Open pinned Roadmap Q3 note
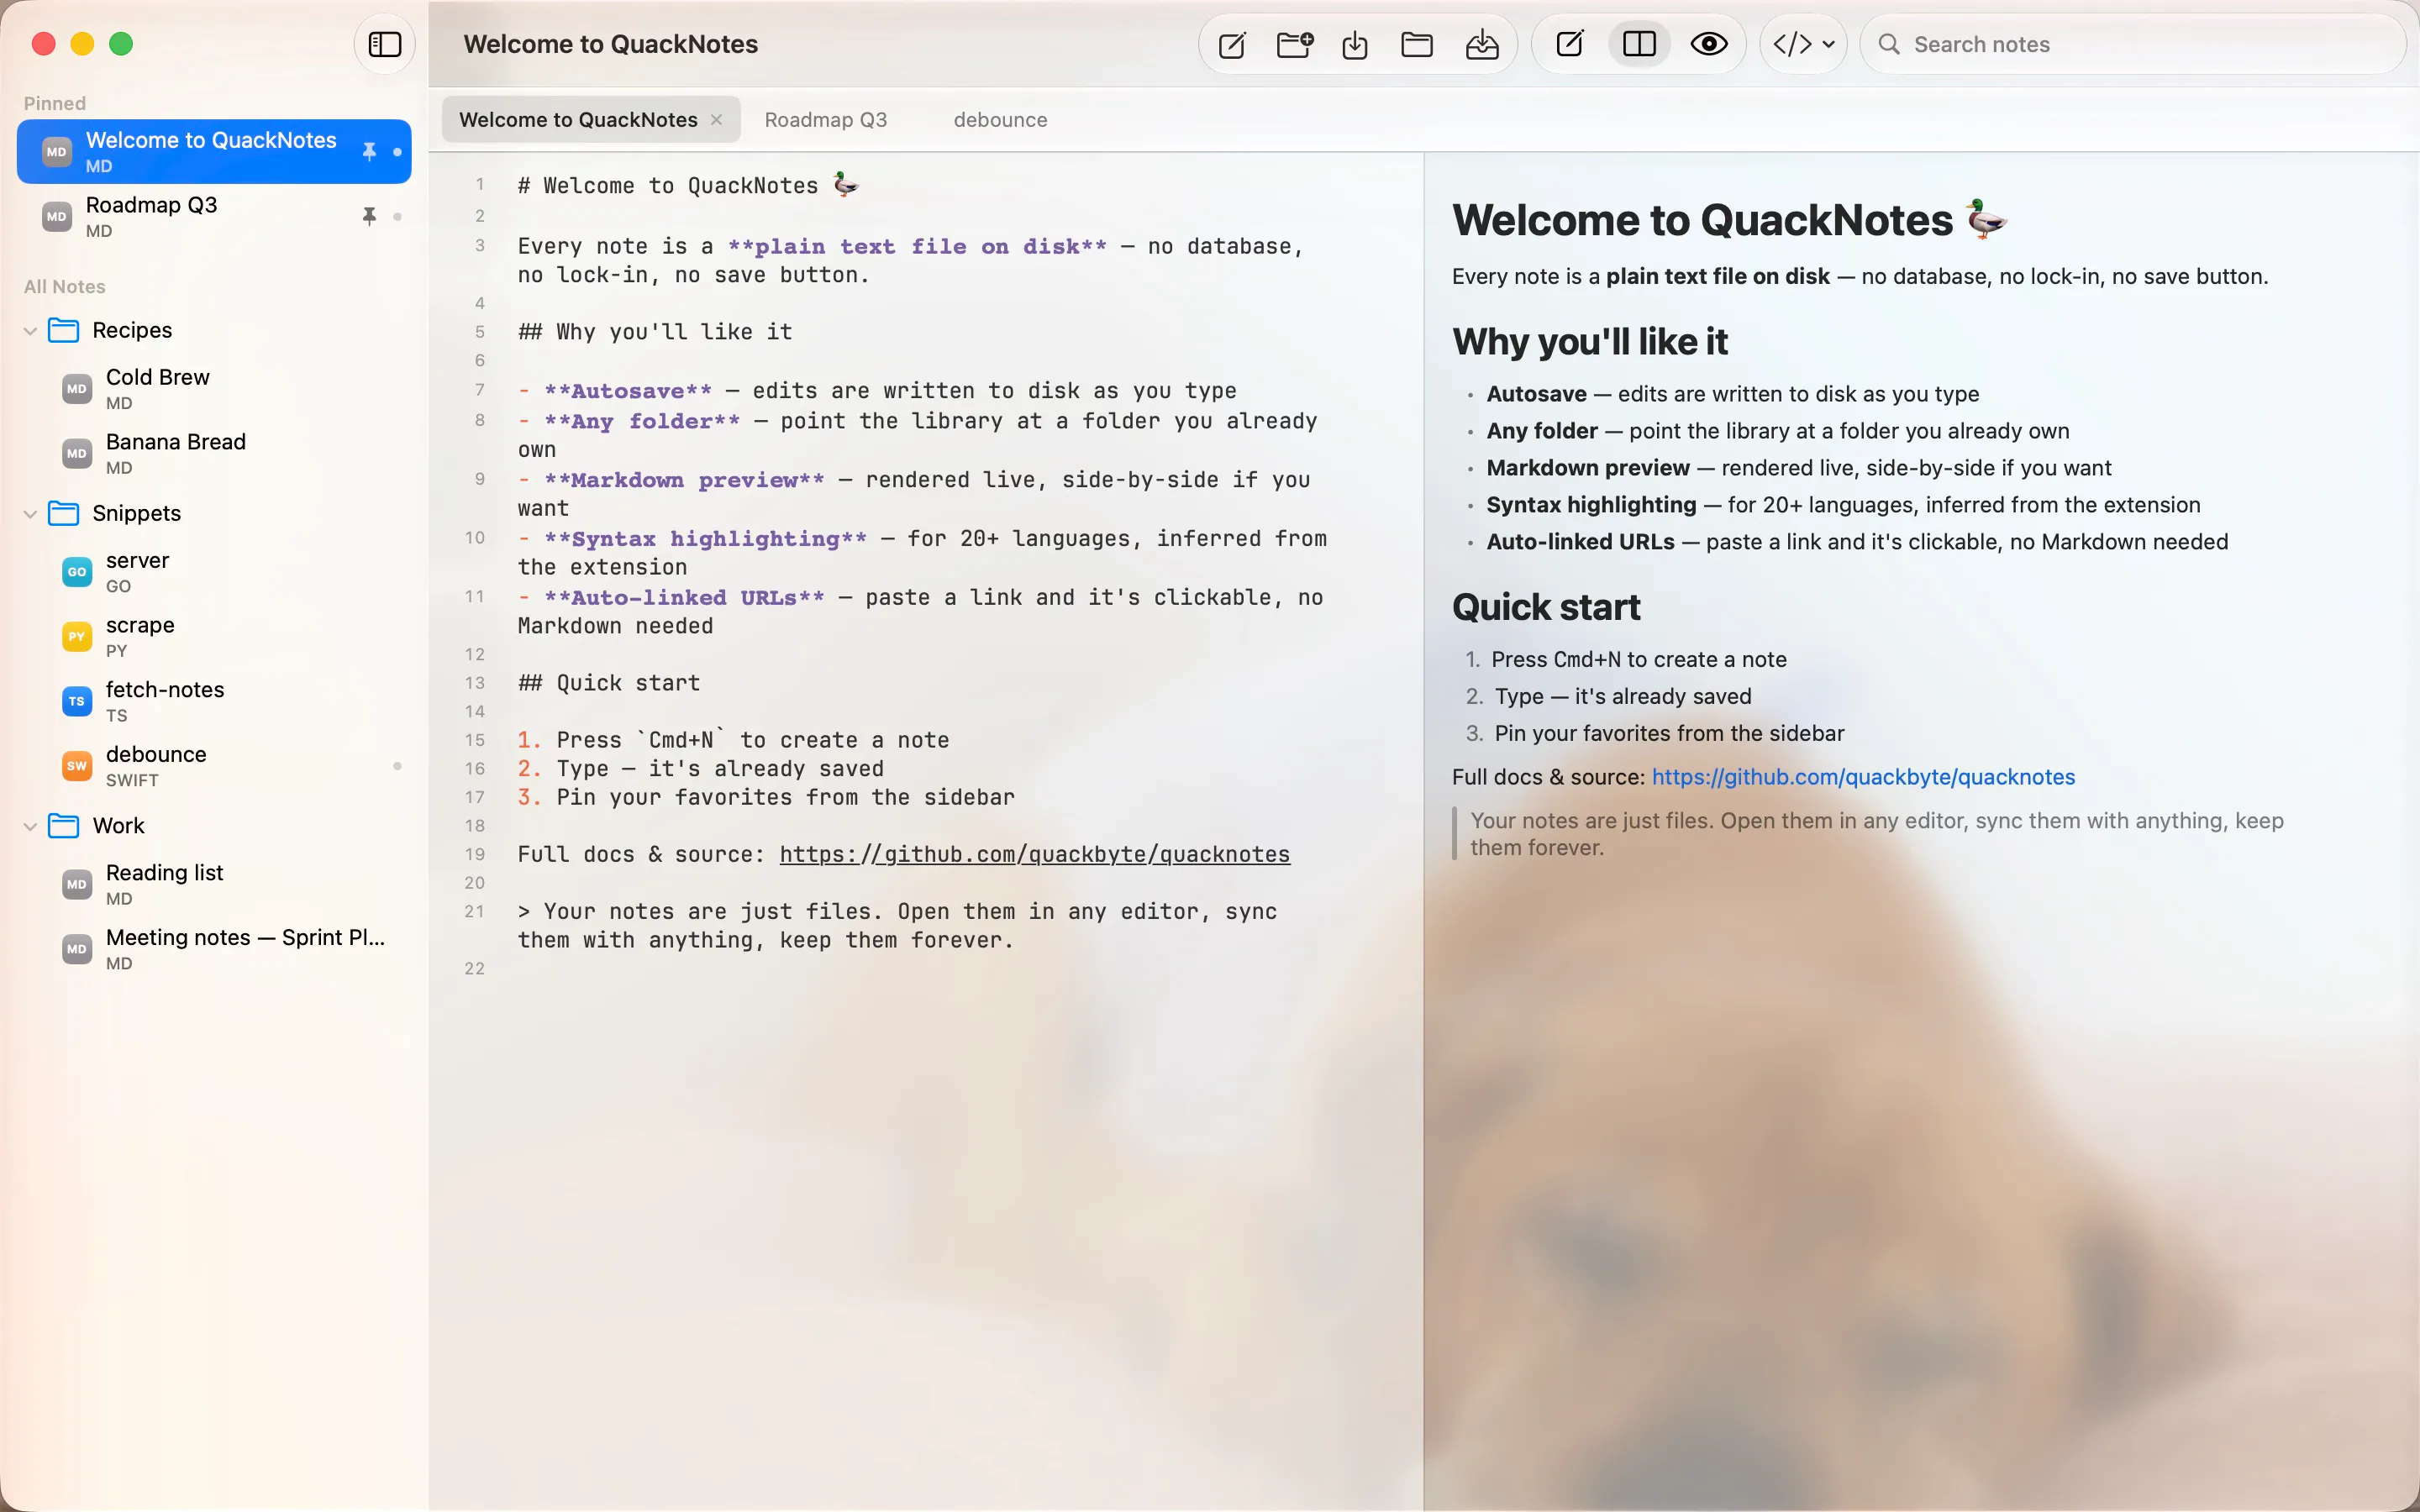The image size is (2420, 1512). point(214,216)
